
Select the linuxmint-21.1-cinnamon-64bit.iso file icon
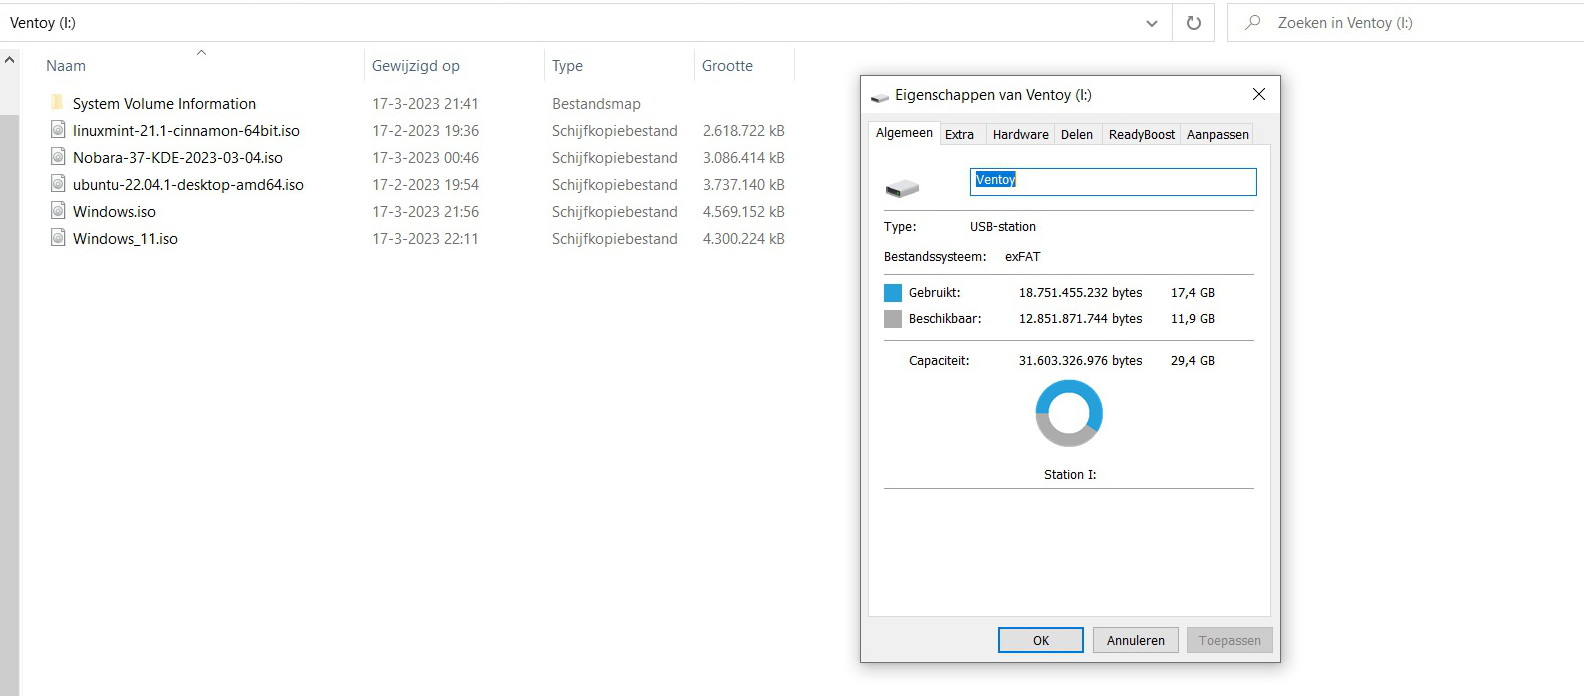(x=58, y=130)
